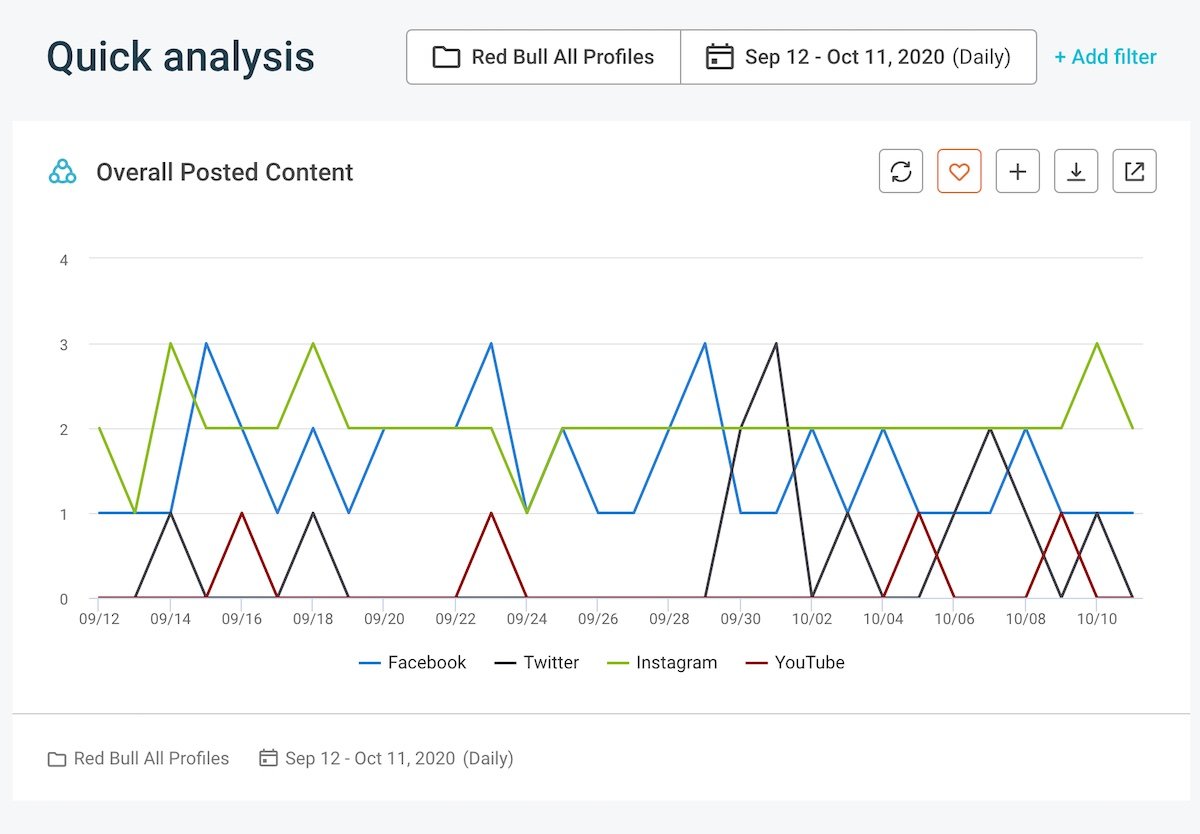Click the y-axis value 4

coord(64,259)
